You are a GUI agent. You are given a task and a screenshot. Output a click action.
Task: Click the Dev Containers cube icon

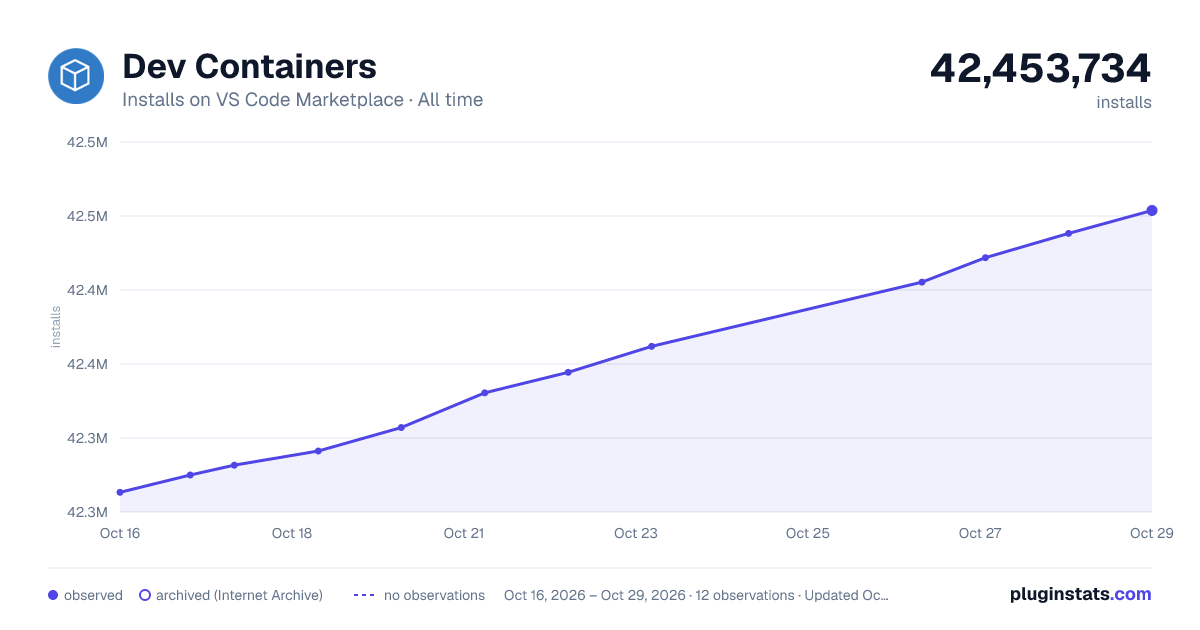(x=76, y=76)
